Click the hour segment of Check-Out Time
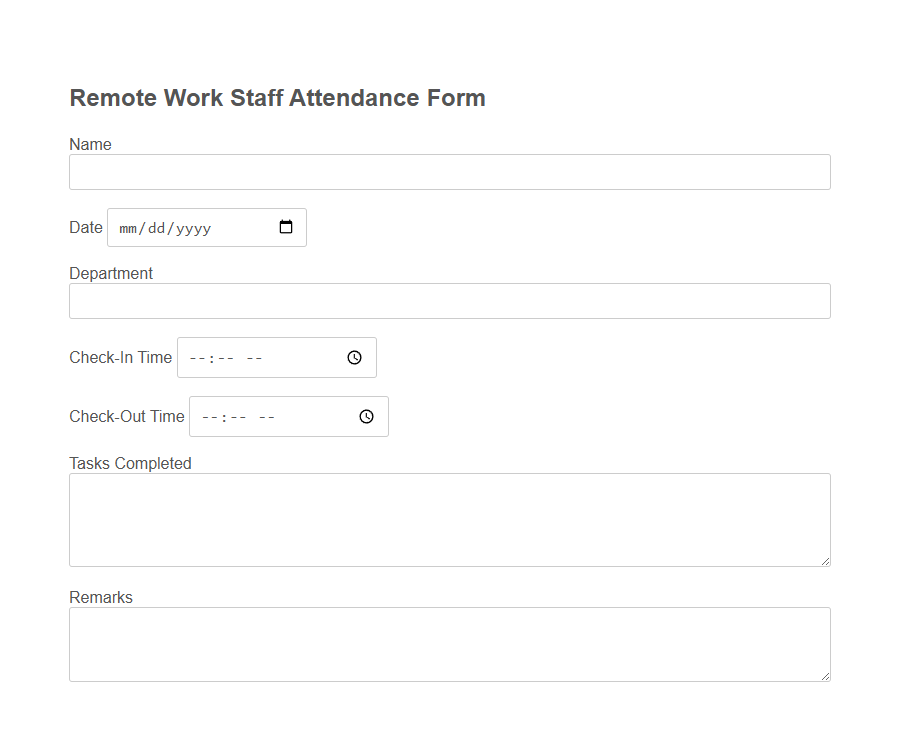 (208, 416)
